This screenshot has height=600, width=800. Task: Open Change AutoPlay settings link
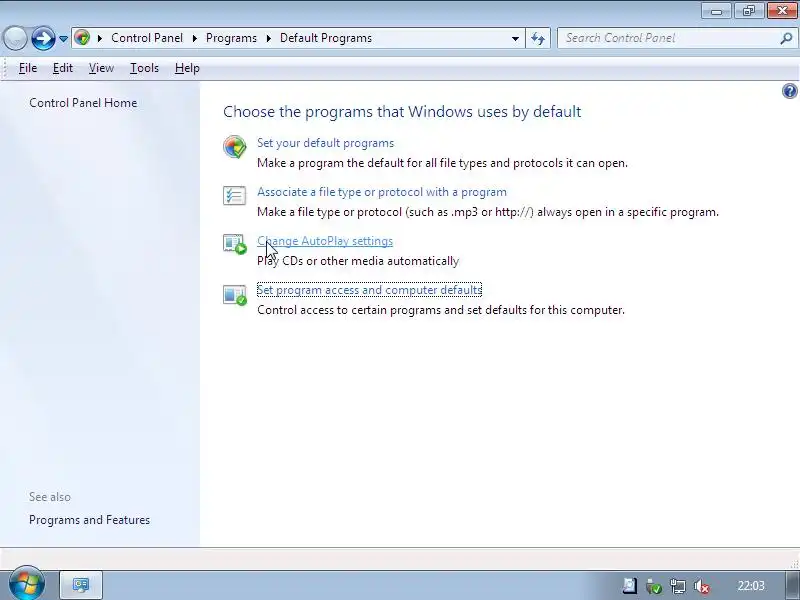click(325, 241)
